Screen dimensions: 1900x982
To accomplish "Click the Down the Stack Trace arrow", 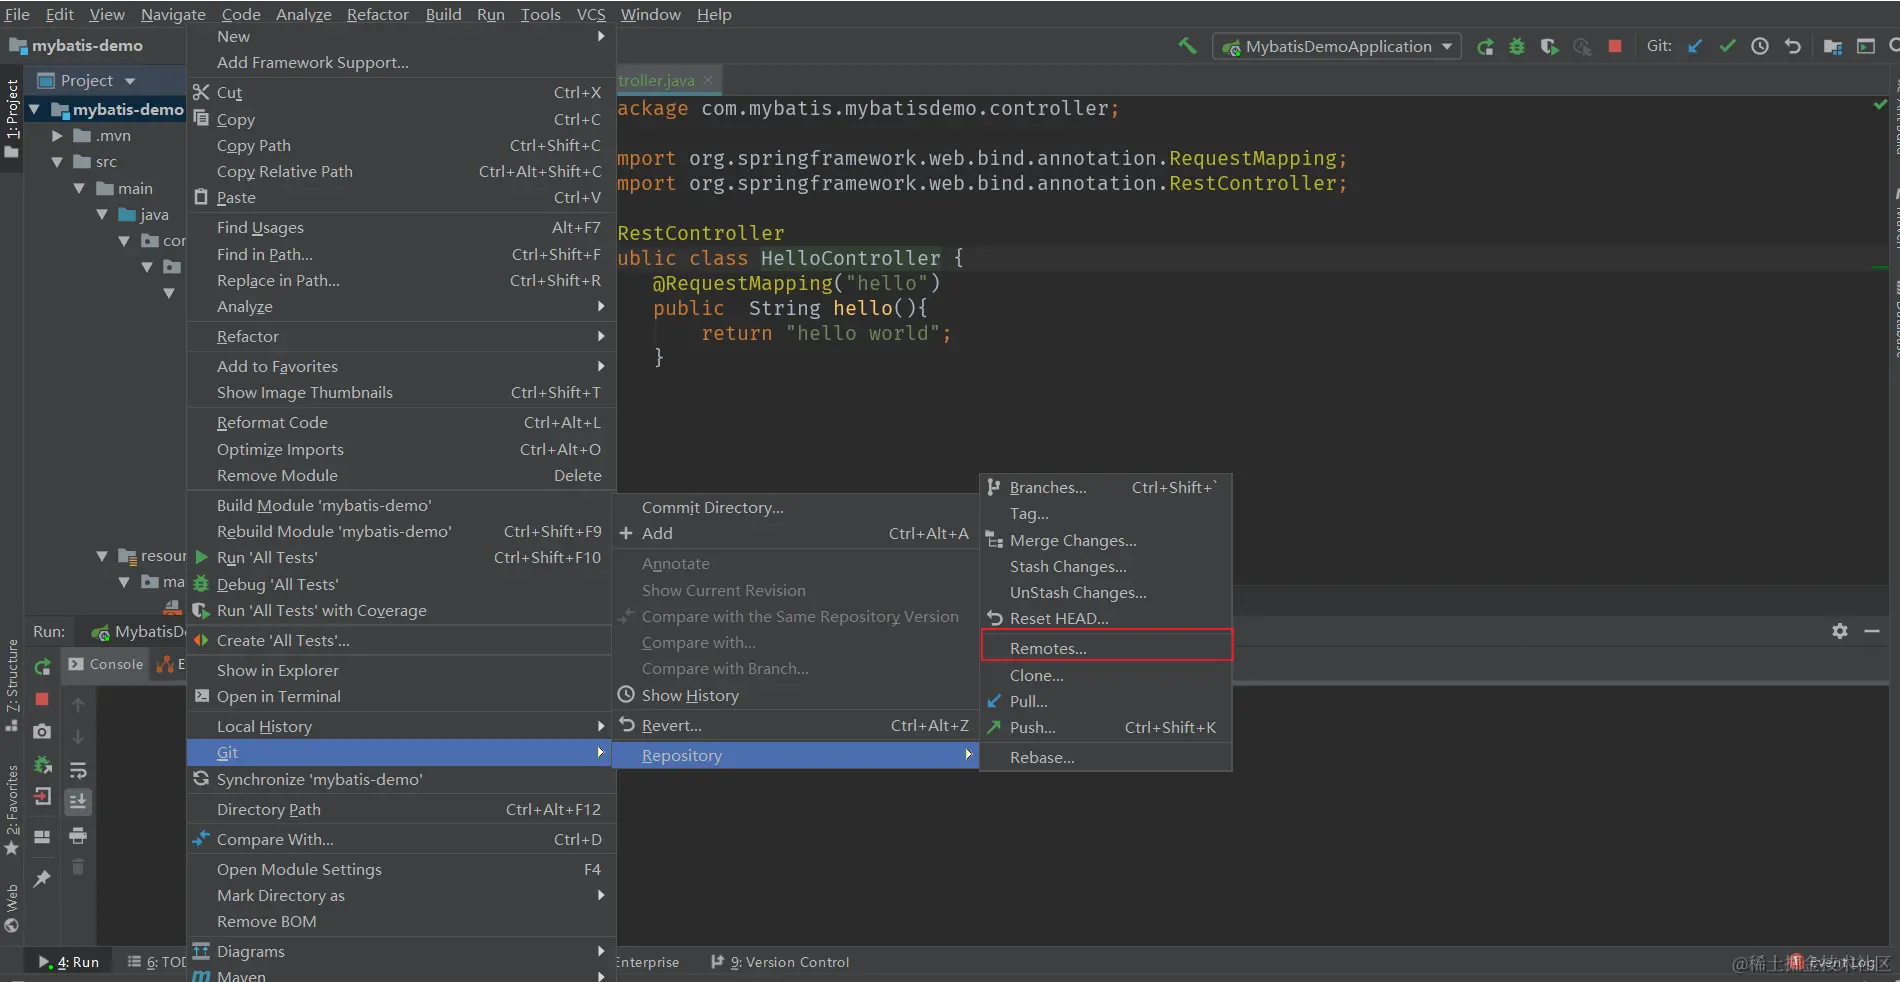I will tap(78, 737).
